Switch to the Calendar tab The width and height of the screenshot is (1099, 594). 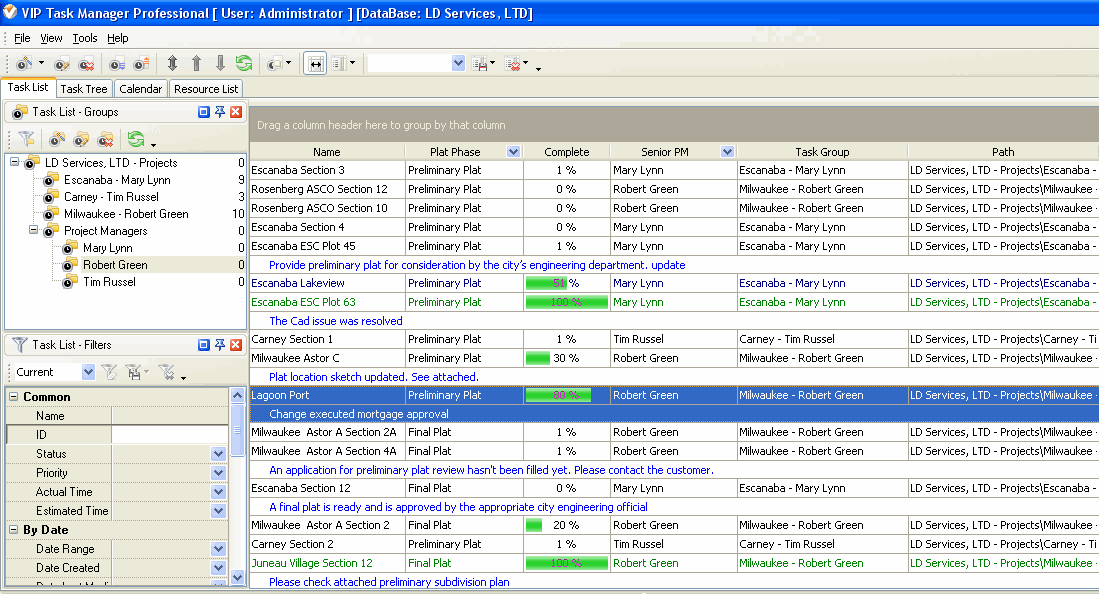[x=140, y=89]
